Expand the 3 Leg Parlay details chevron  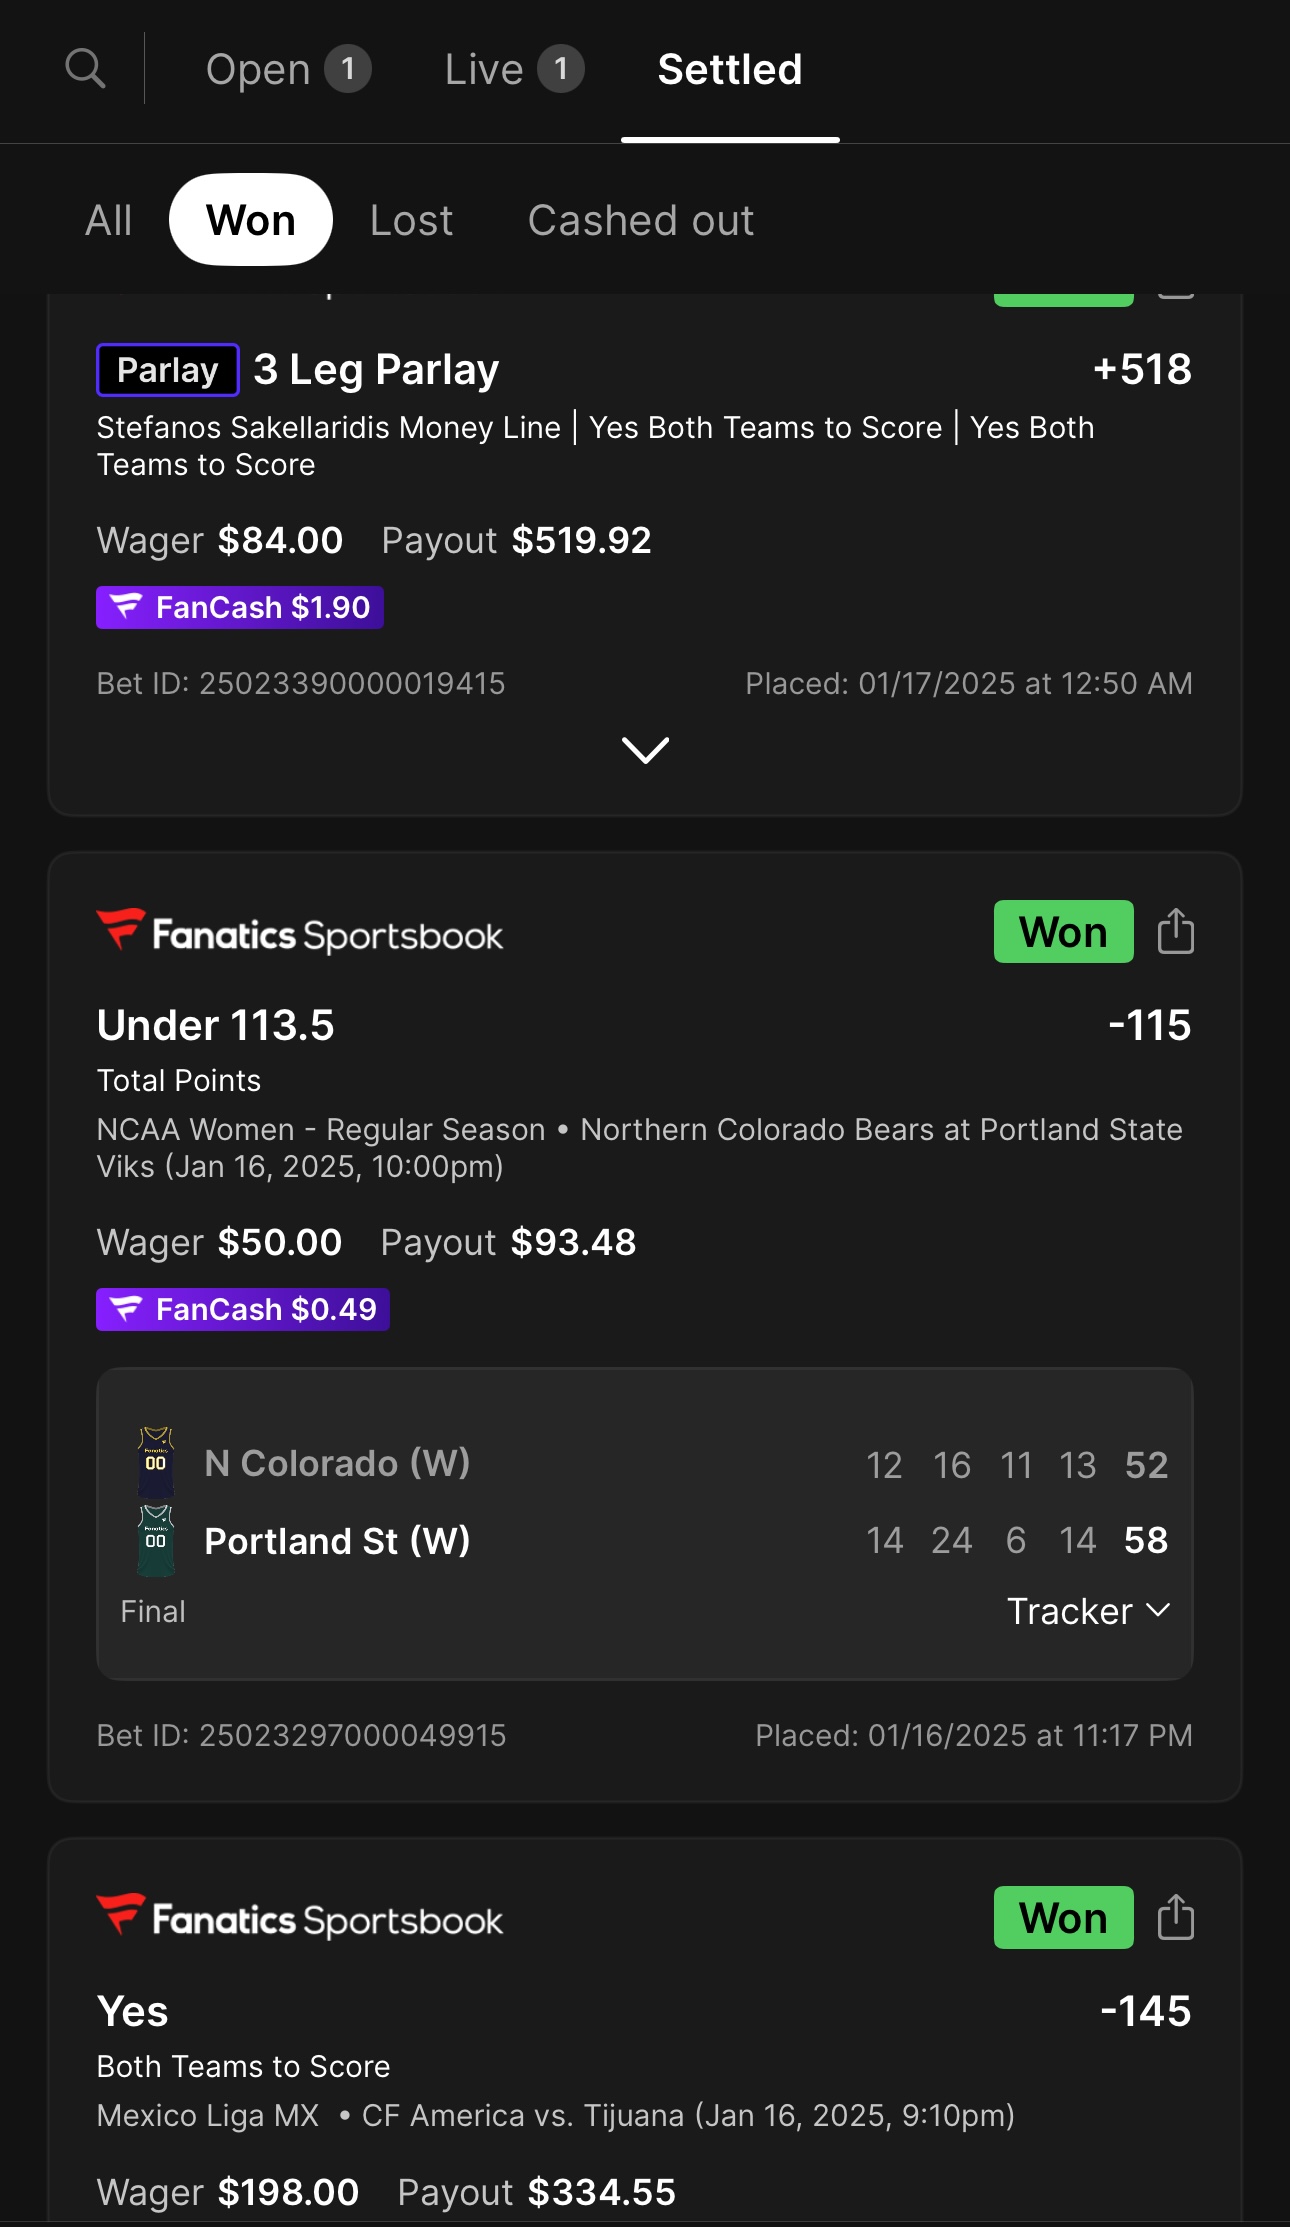coord(645,750)
